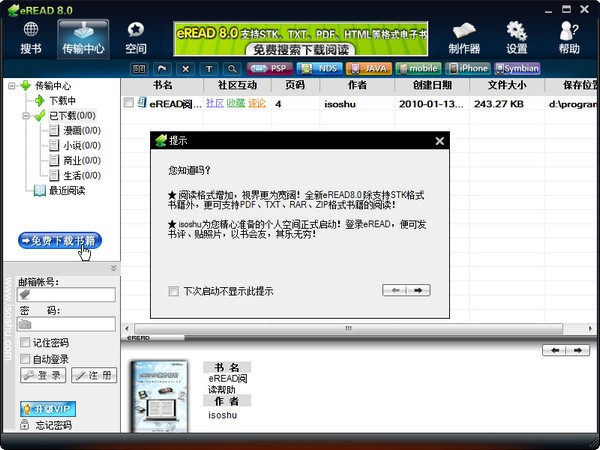Image resolution: width=600 pixels, height=450 pixels.
Task: Click the curved arrow toolbar icon
Action: click(x=163, y=69)
